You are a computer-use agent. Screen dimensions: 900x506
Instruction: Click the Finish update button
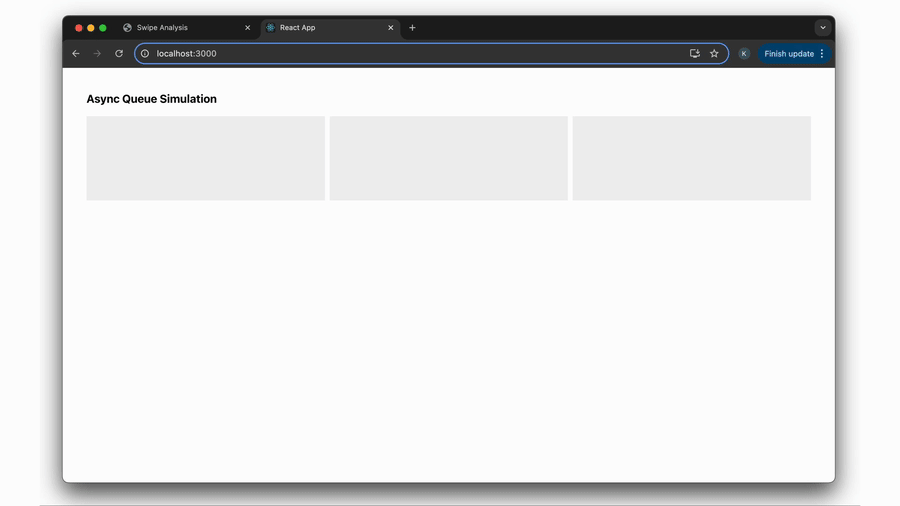(788, 54)
